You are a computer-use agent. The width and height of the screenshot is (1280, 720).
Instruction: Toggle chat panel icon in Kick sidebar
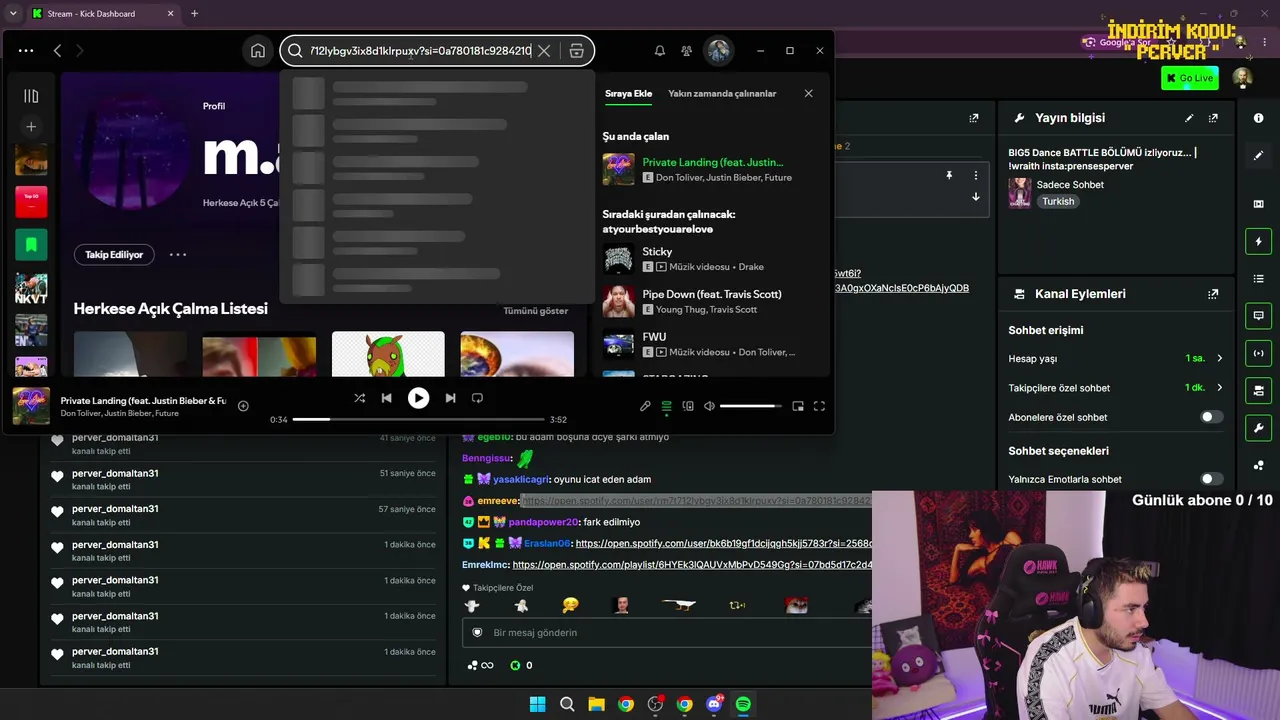click(x=1258, y=316)
